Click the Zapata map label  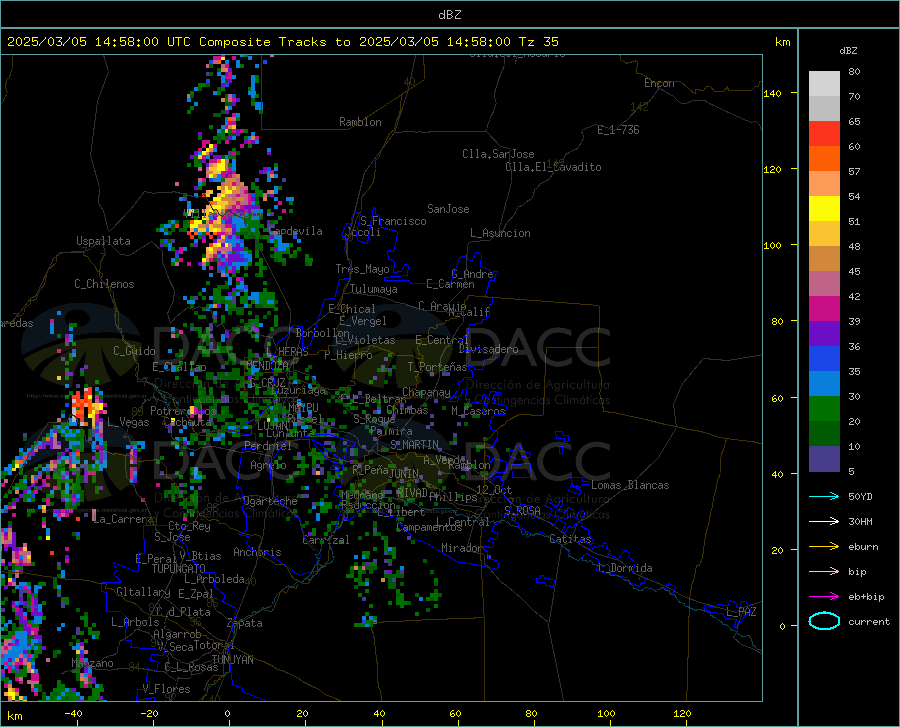[245, 623]
